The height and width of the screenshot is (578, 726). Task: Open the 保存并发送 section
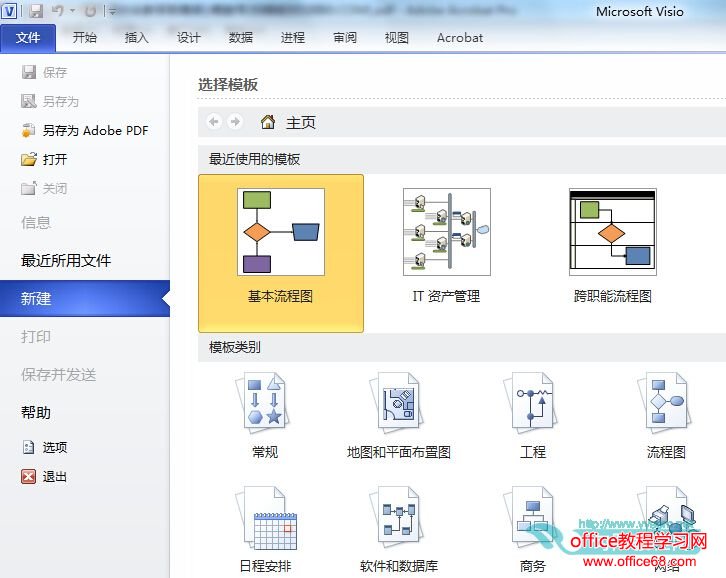[x=58, y=375]
